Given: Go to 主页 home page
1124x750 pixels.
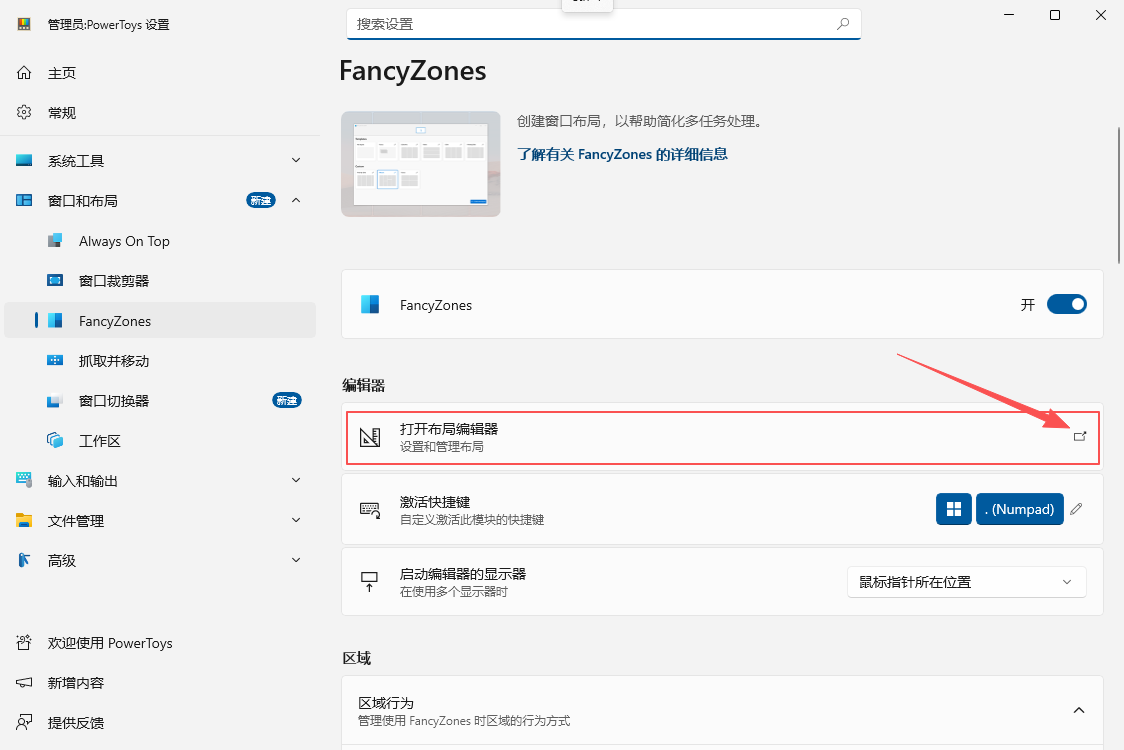Looking at the screenshot, I should (x=160, y=73).
